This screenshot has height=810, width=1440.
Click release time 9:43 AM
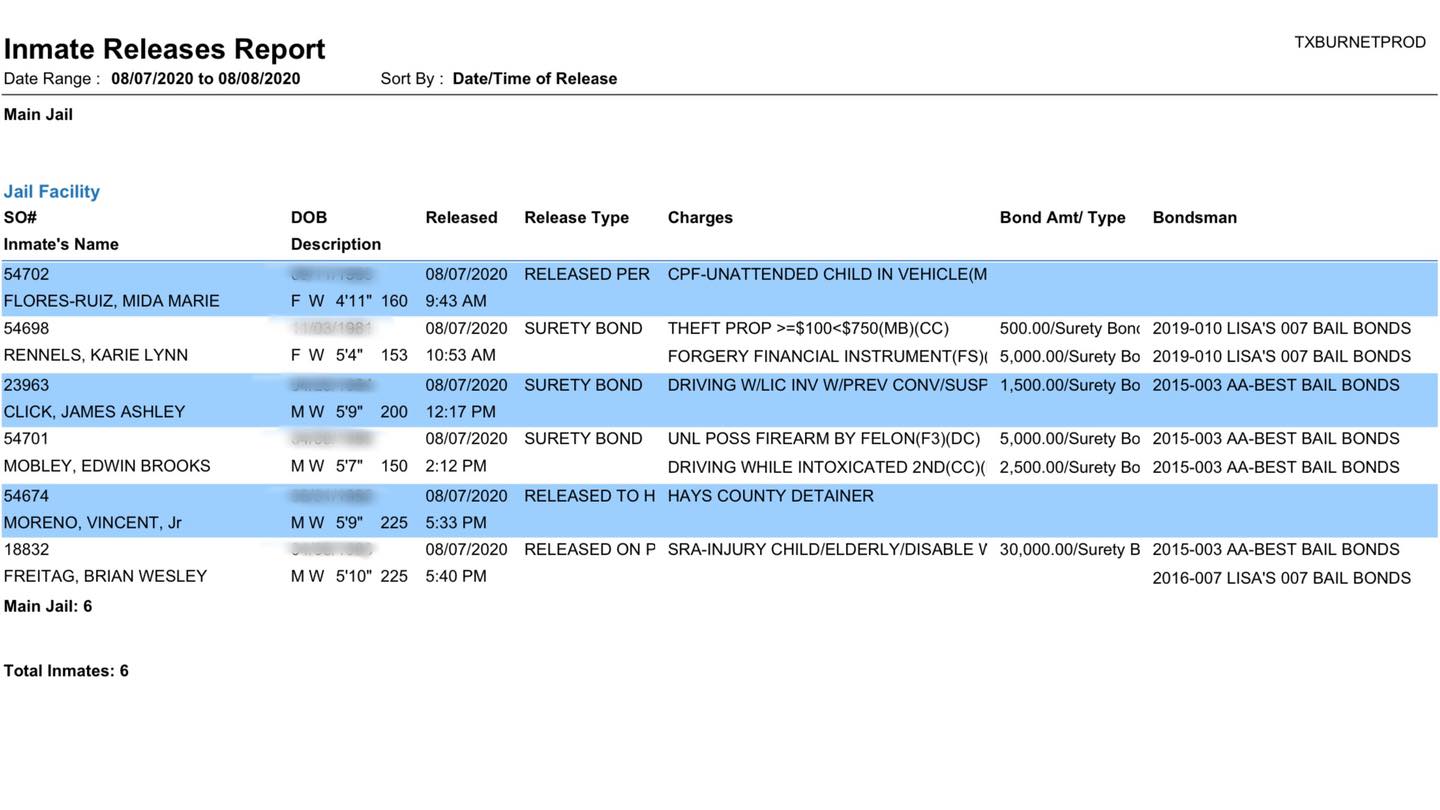456,302
